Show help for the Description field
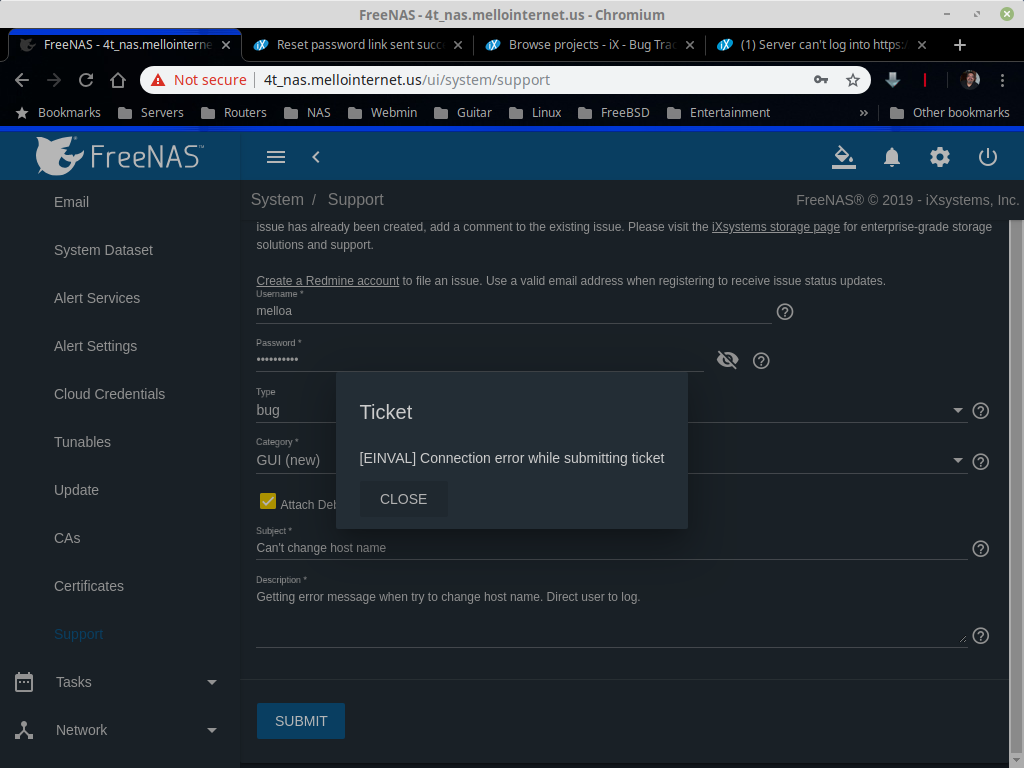 click(980, 635)
